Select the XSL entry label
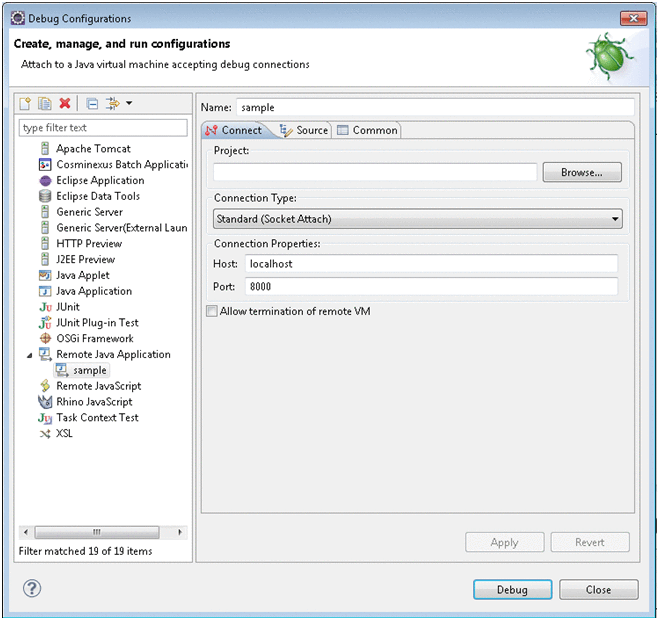 [64, 434]
